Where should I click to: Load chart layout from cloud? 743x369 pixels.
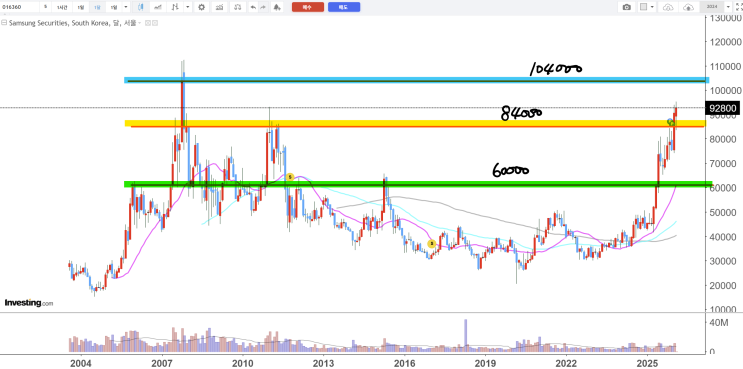pyautogui.click(x=668, y=7)
